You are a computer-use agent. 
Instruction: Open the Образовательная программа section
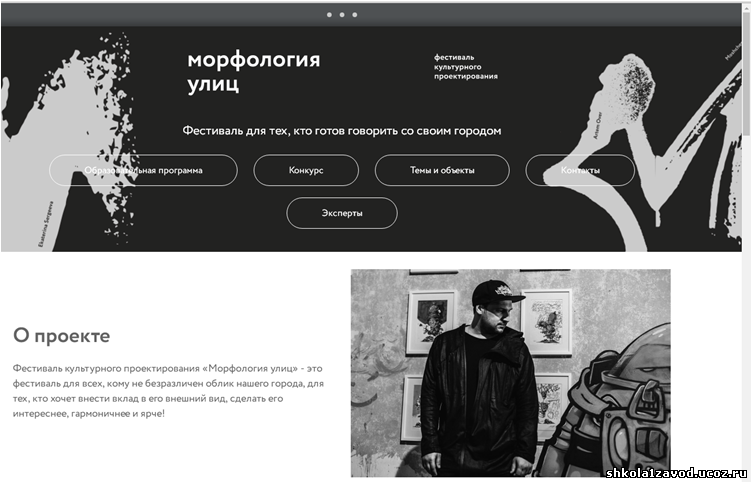(143, 170)
